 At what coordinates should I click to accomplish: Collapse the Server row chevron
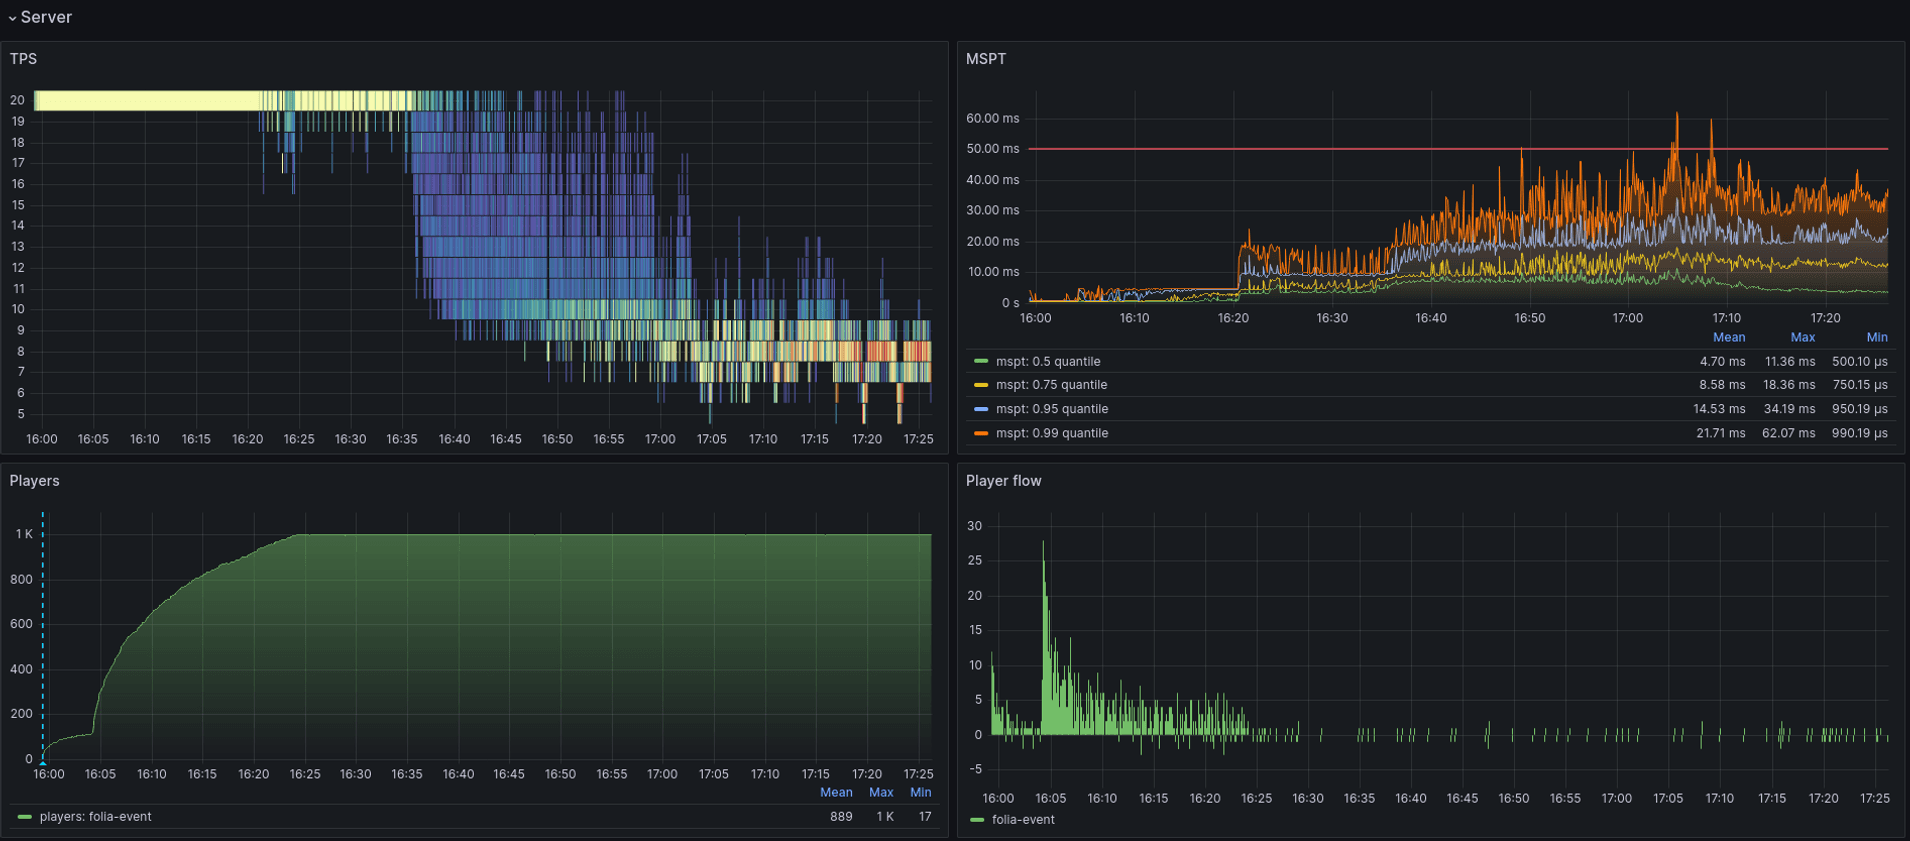pyautogui.click(x=12, y=18)
